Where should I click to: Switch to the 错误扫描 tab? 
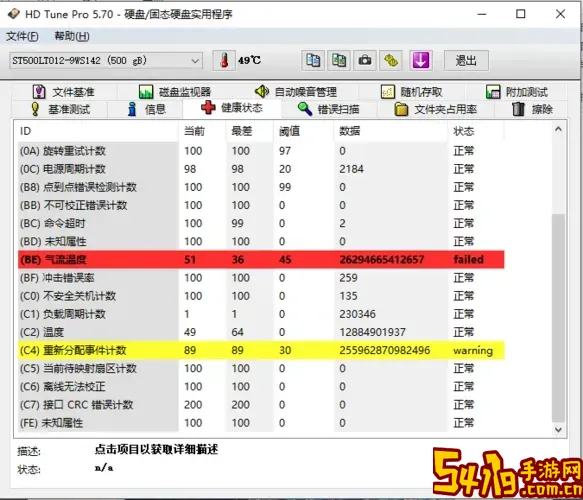(x=329, y=109)
